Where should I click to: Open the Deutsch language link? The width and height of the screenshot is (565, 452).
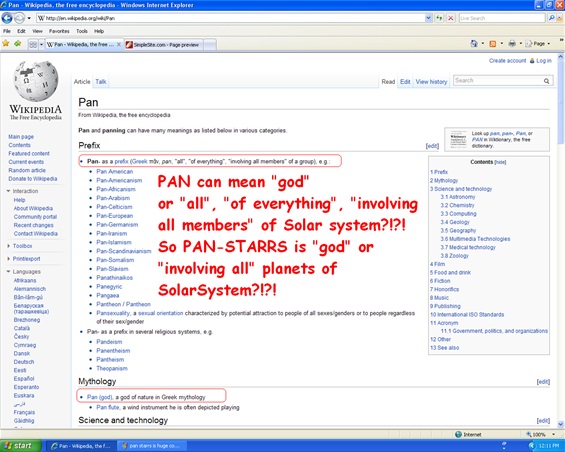pos(24,362)
